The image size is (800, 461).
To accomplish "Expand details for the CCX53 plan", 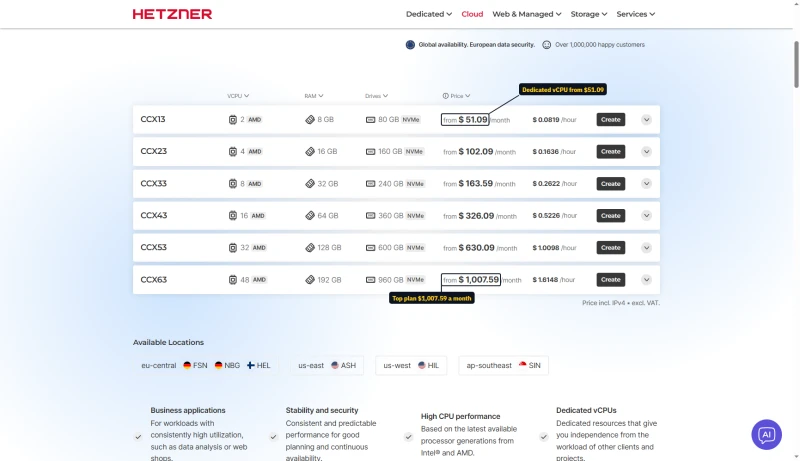I will point(646,248).
